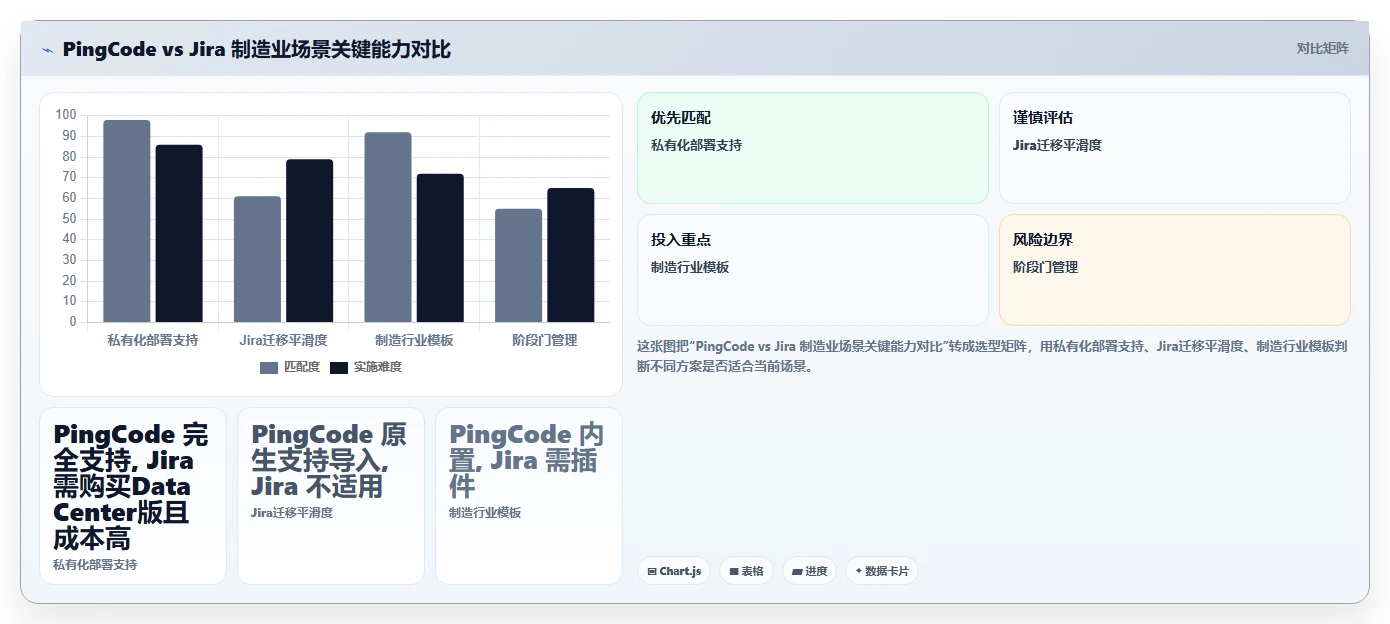Click the Jira迁移平滑度 x-axis label
The image size is (1390, 624).
284,340
